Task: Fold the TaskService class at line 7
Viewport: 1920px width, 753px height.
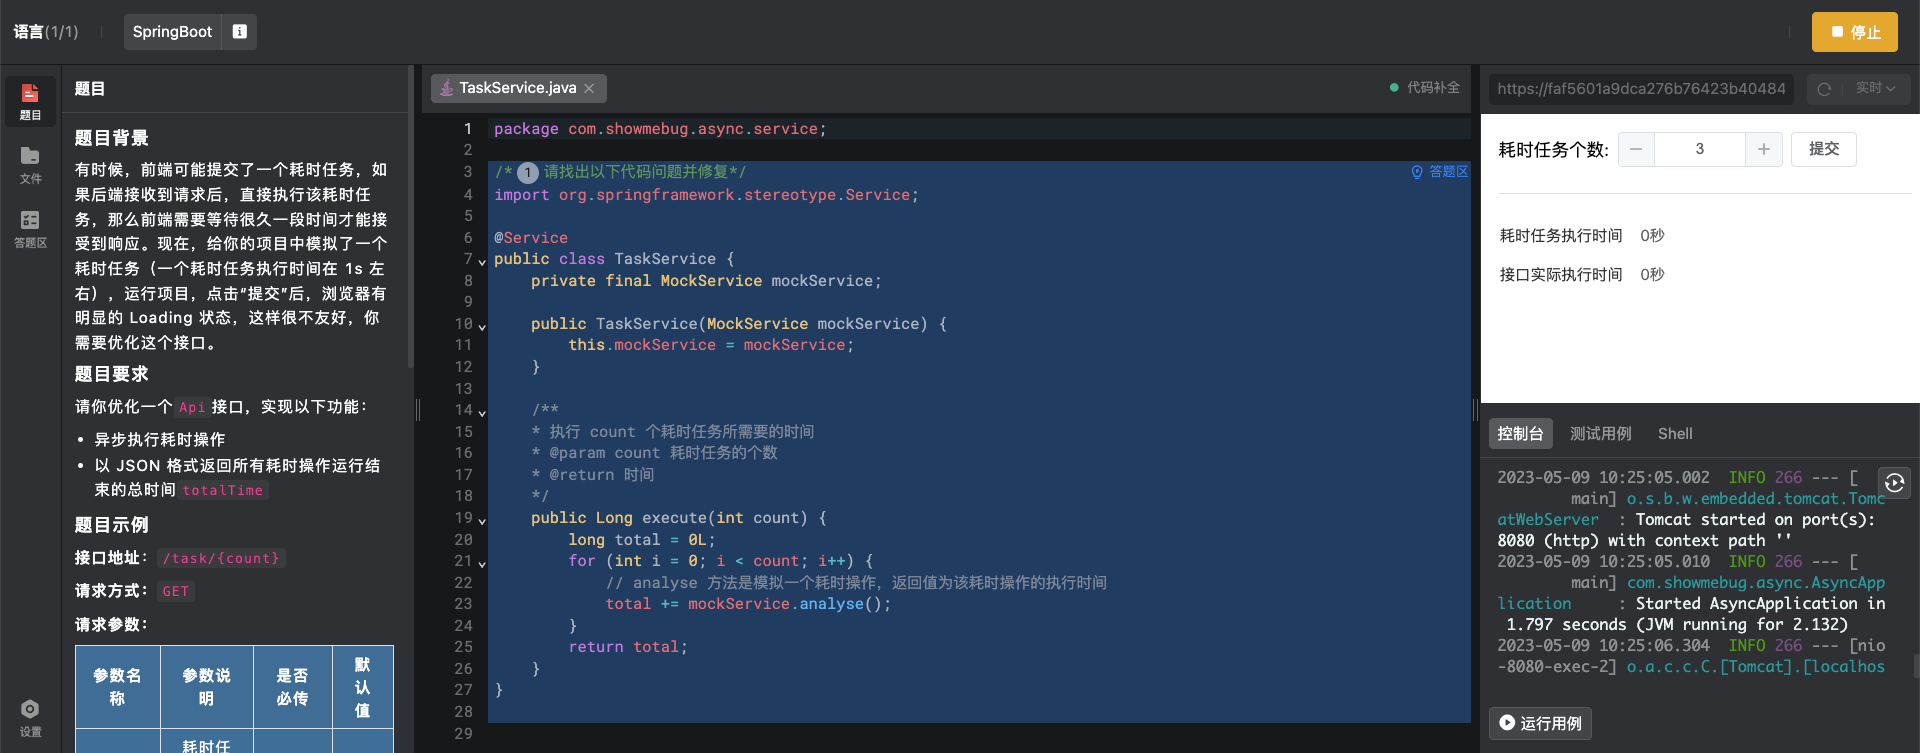Action: coord(482,262)
